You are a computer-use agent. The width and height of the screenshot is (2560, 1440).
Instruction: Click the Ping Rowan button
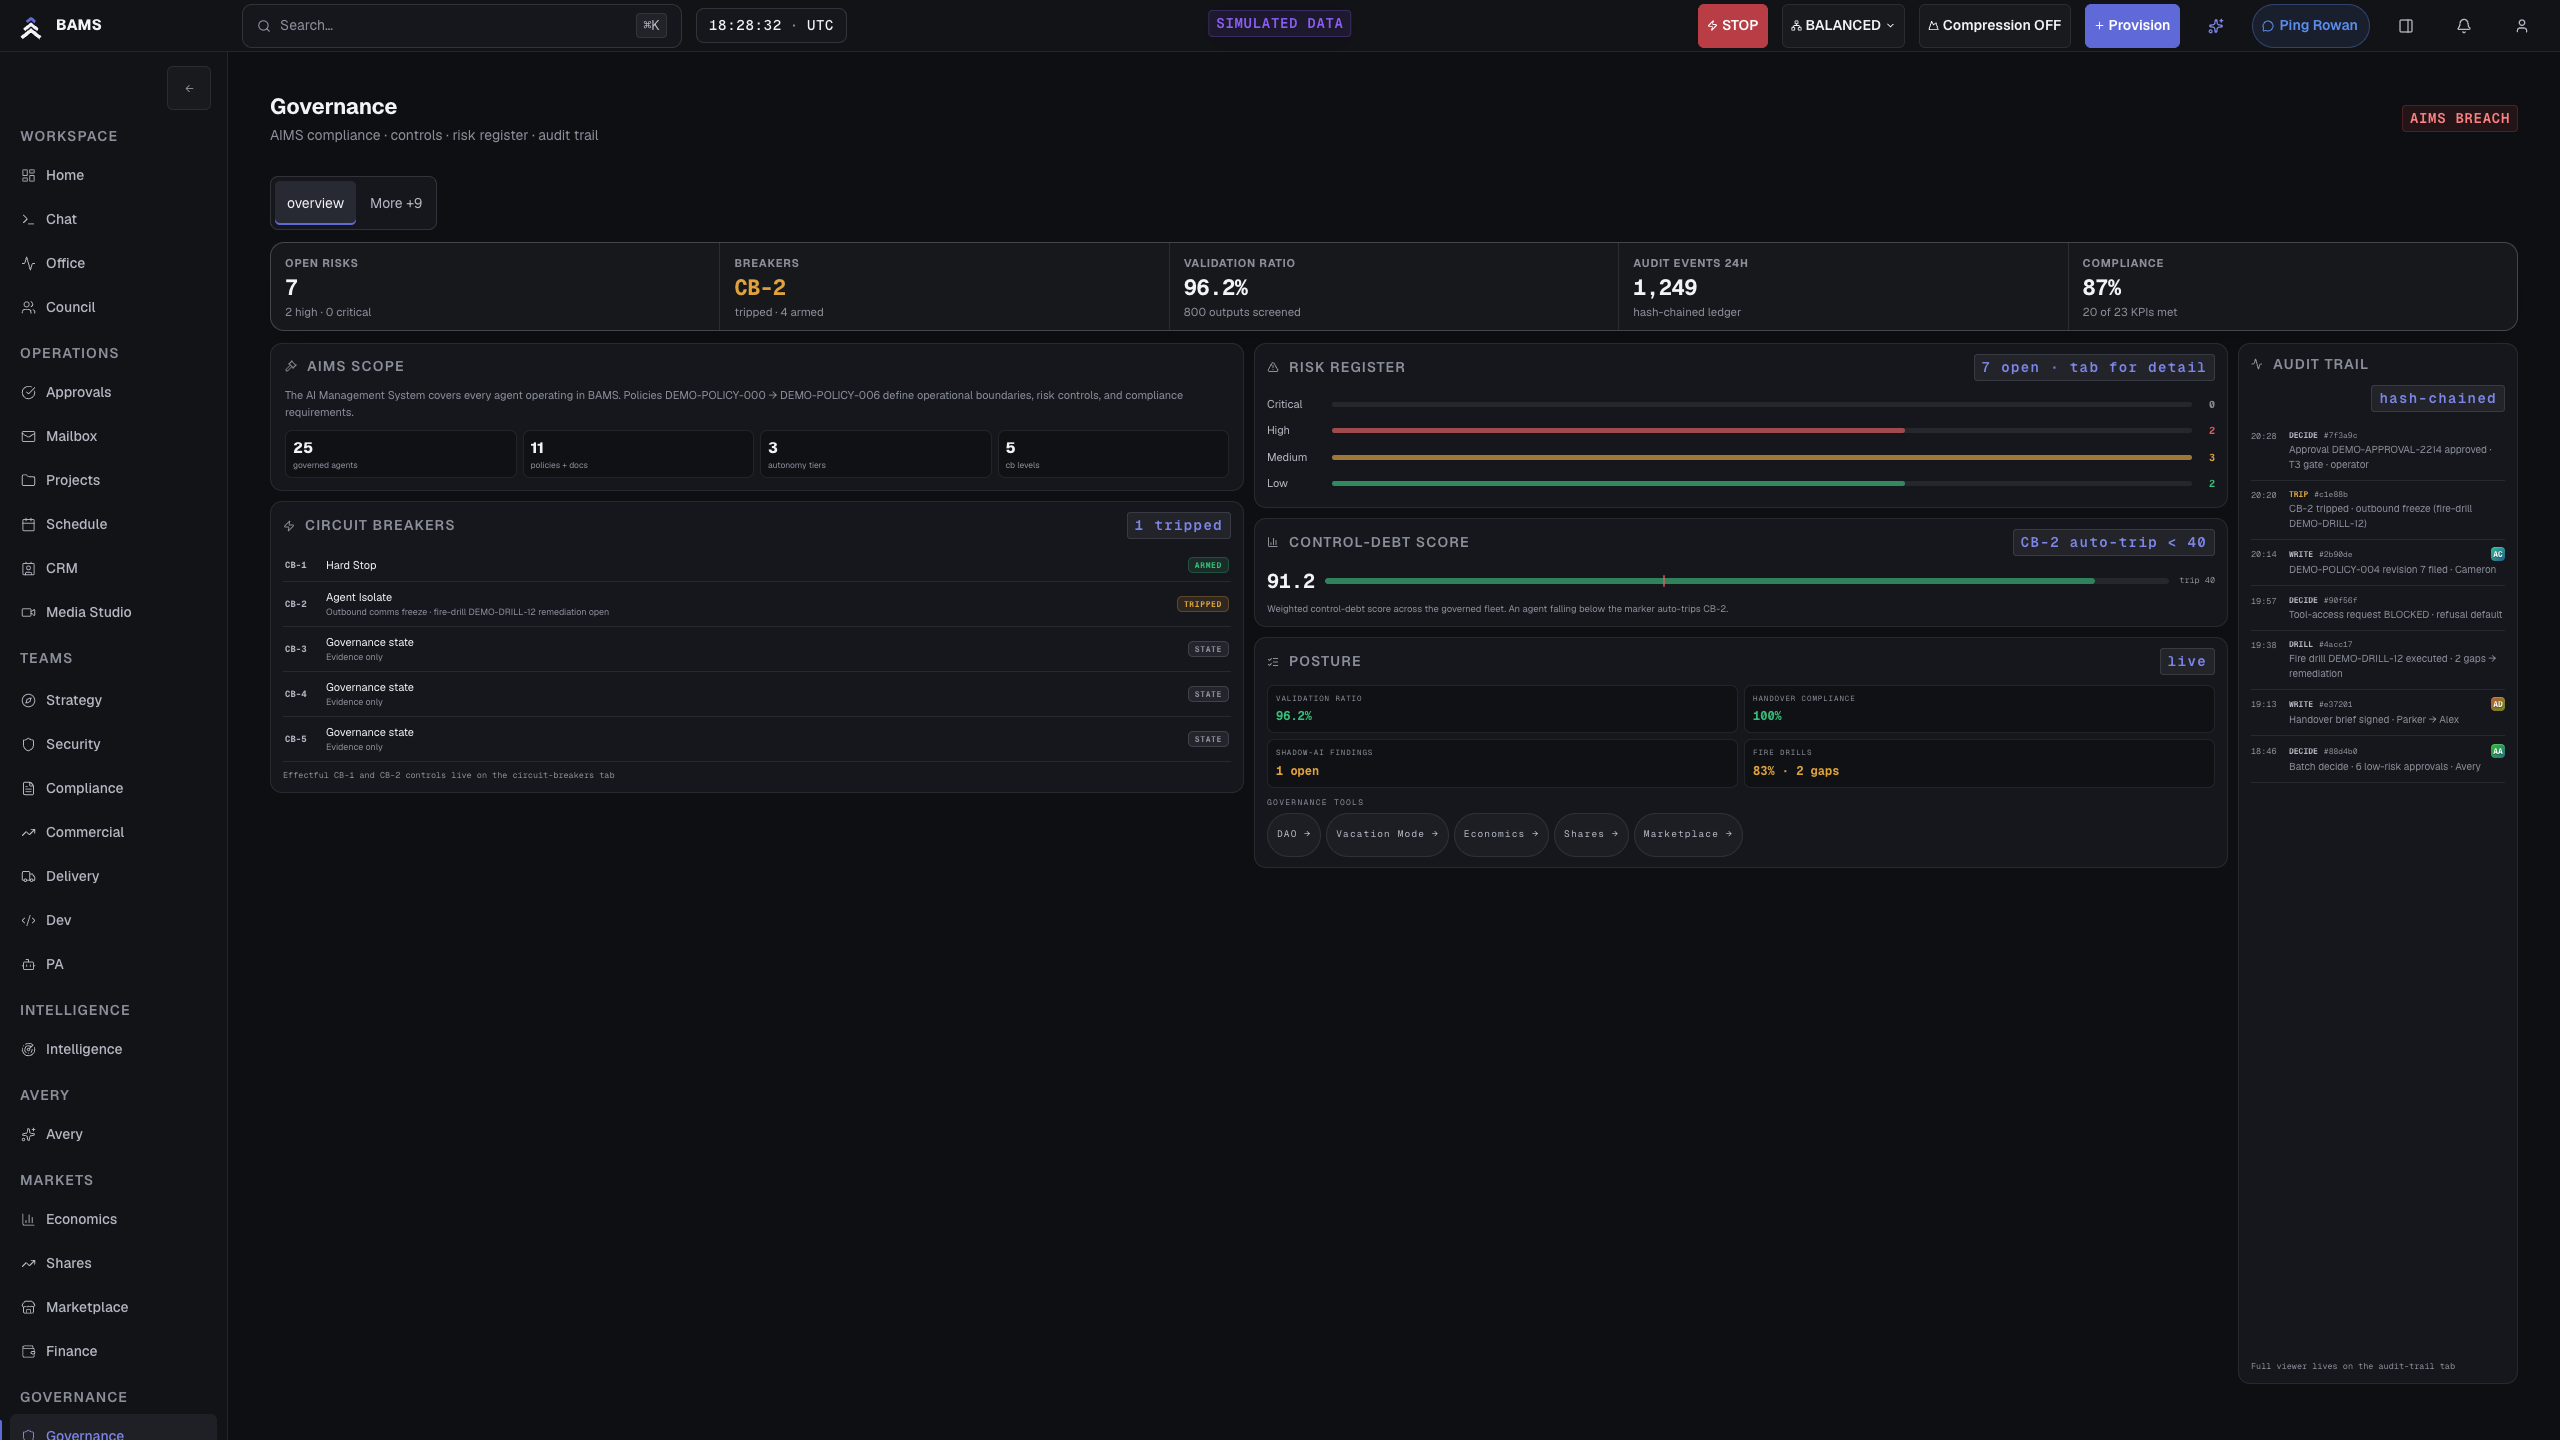pos(2310,26)
